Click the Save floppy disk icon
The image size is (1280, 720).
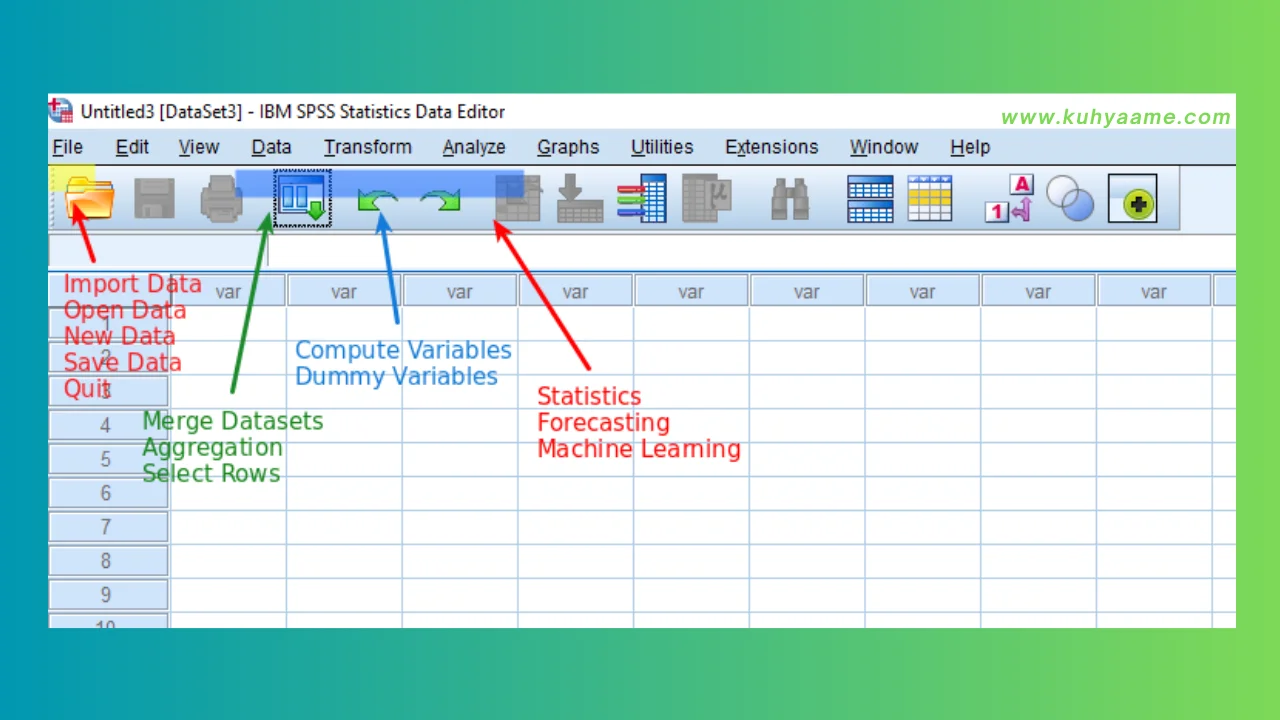(x=154, y=199)
